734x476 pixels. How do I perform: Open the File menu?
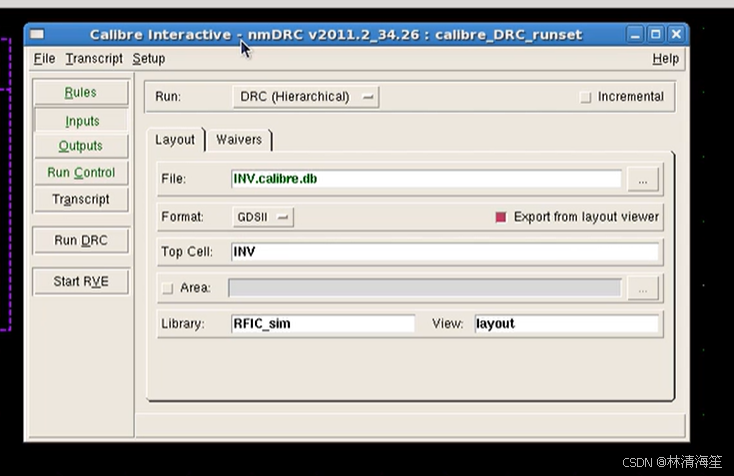[x=44, y=59]
